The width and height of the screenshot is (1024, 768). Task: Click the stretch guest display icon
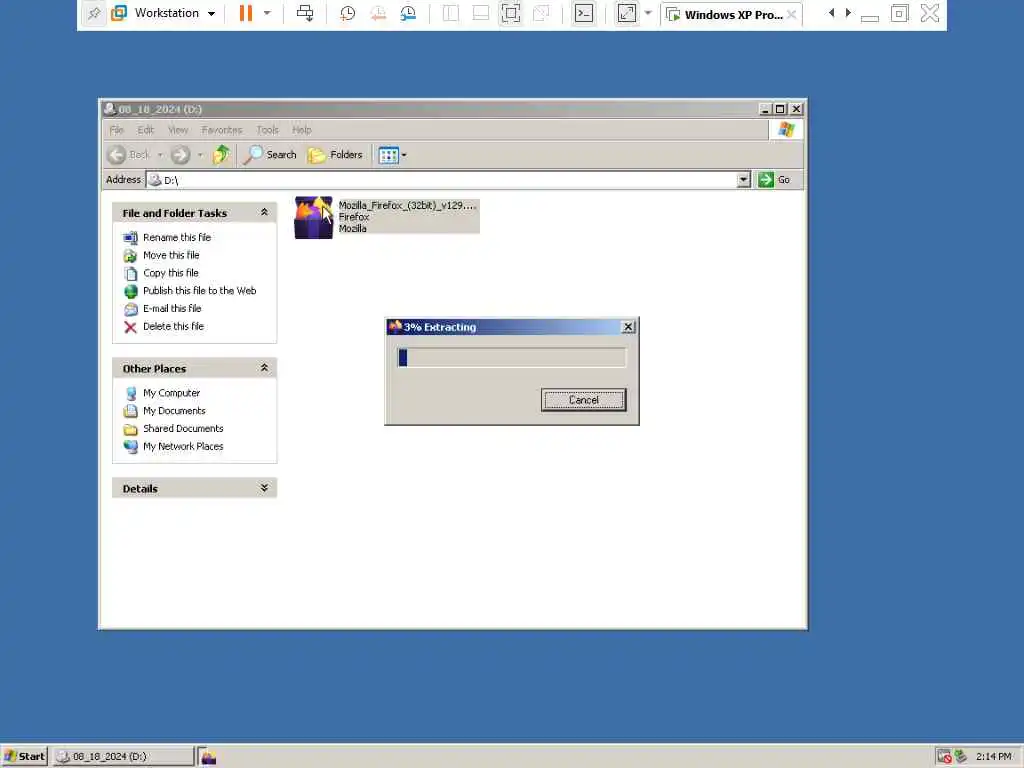point(626,13)
